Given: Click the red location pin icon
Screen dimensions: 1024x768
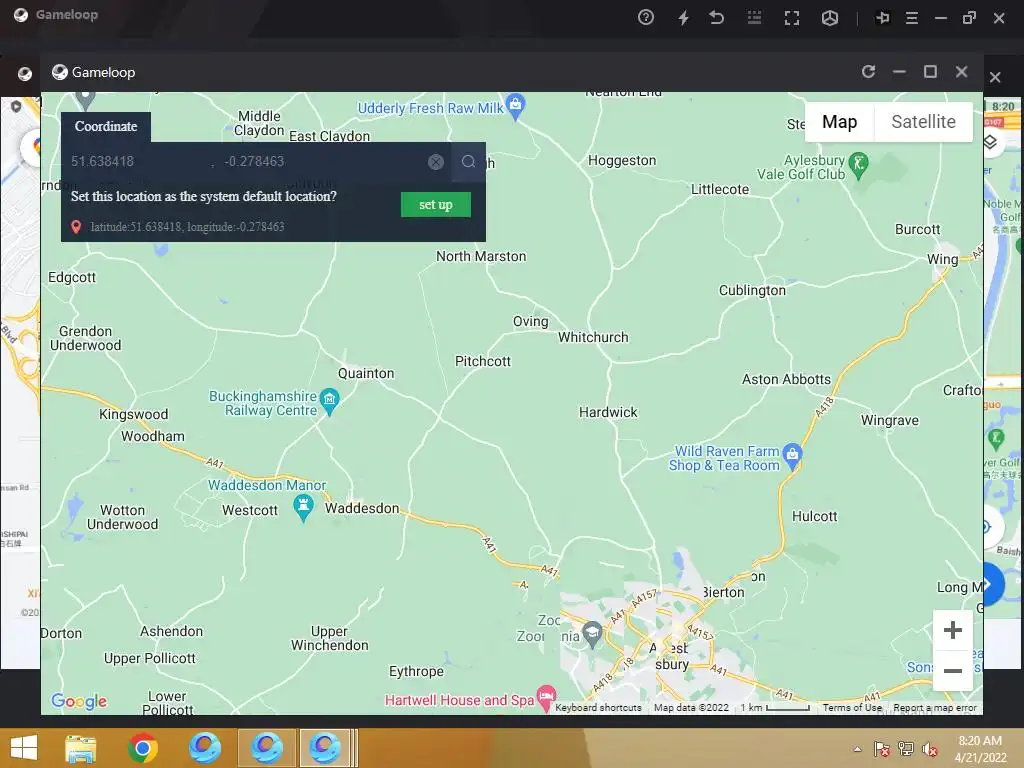Looking at the screenshot, I should (76, 227).
